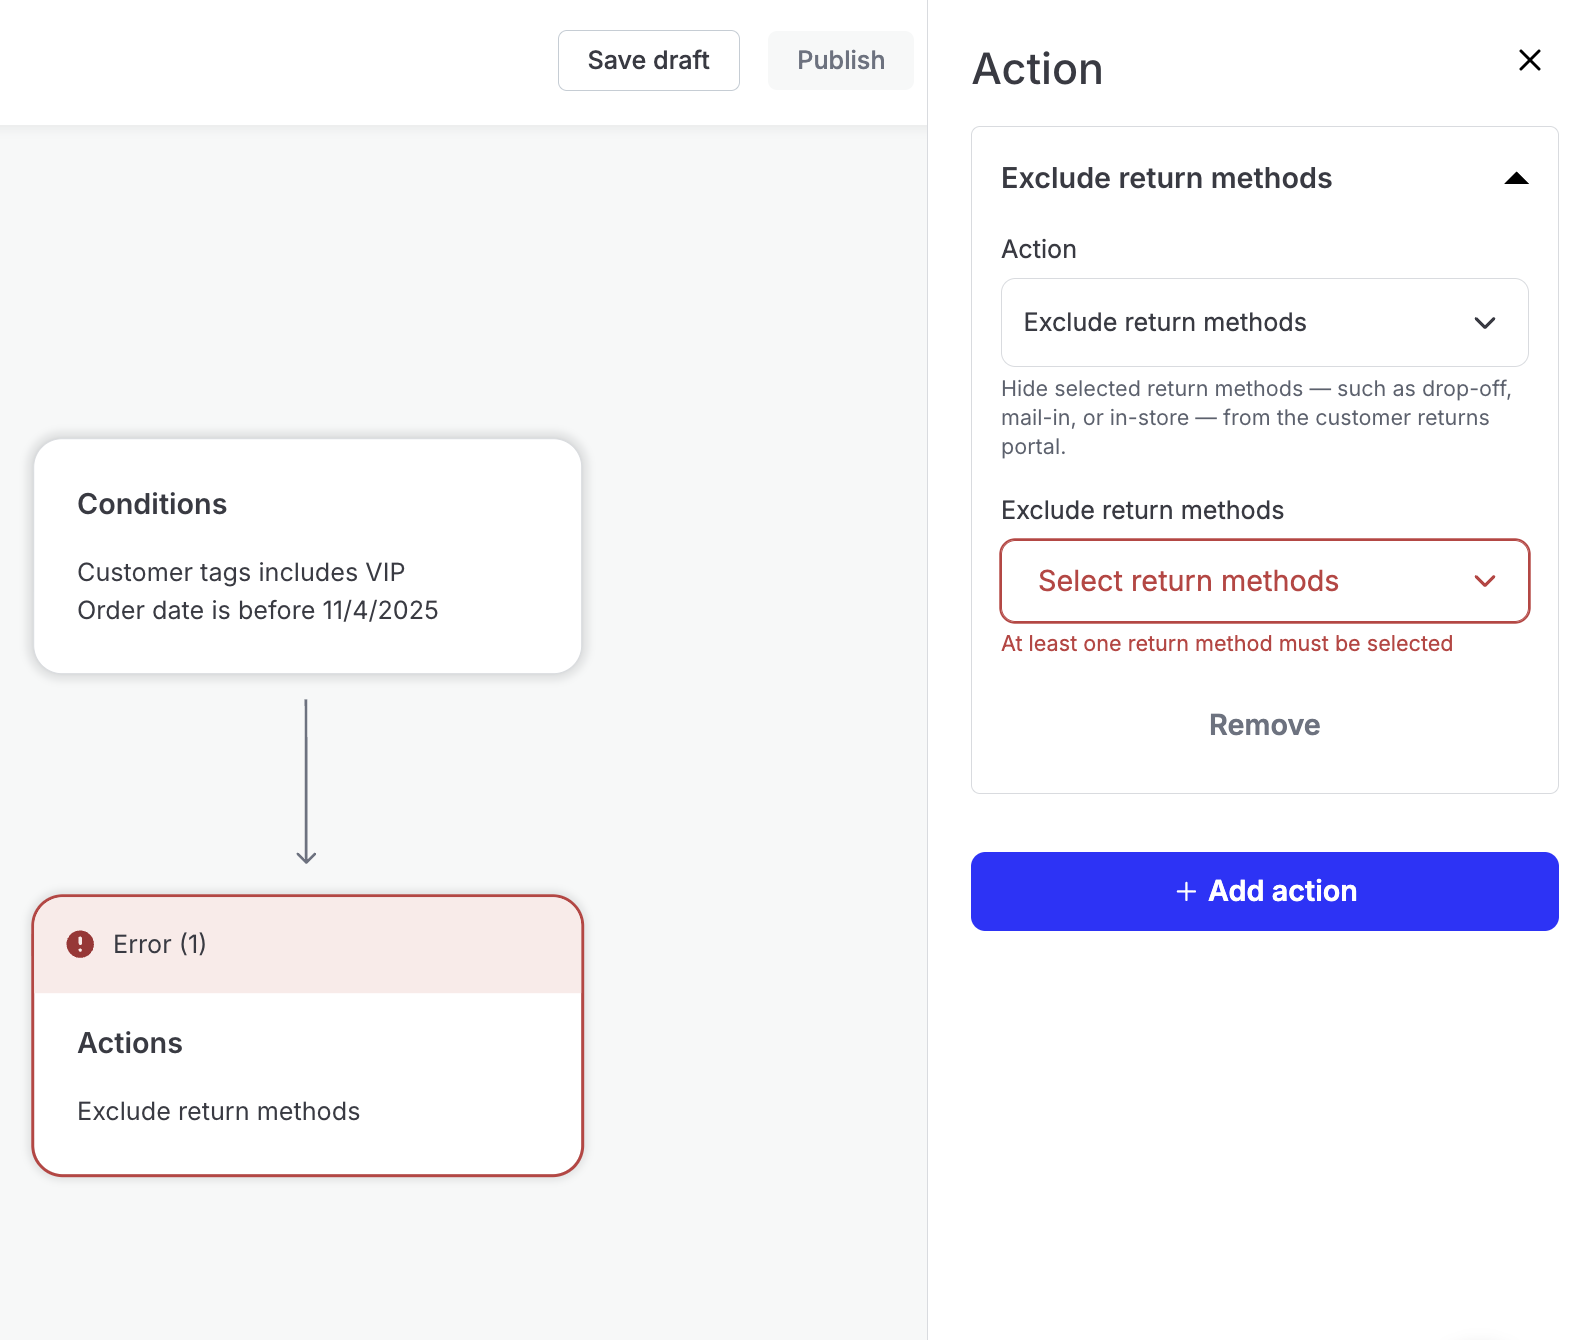Click the red chevron for return methods
The image size is (1576, 1340).
[1484, 581]
